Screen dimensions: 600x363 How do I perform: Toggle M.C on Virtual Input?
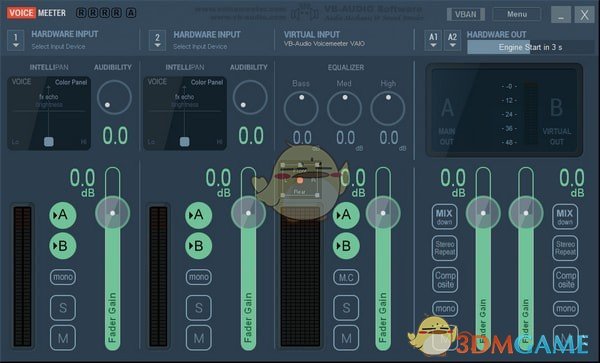(346, 277)
